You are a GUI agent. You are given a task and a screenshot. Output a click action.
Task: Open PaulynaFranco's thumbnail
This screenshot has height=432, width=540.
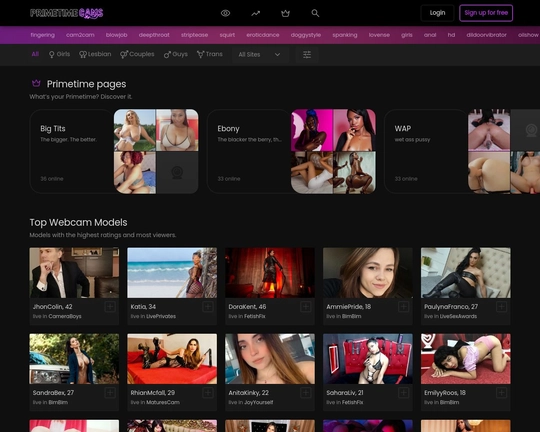[x=466, y=272]
